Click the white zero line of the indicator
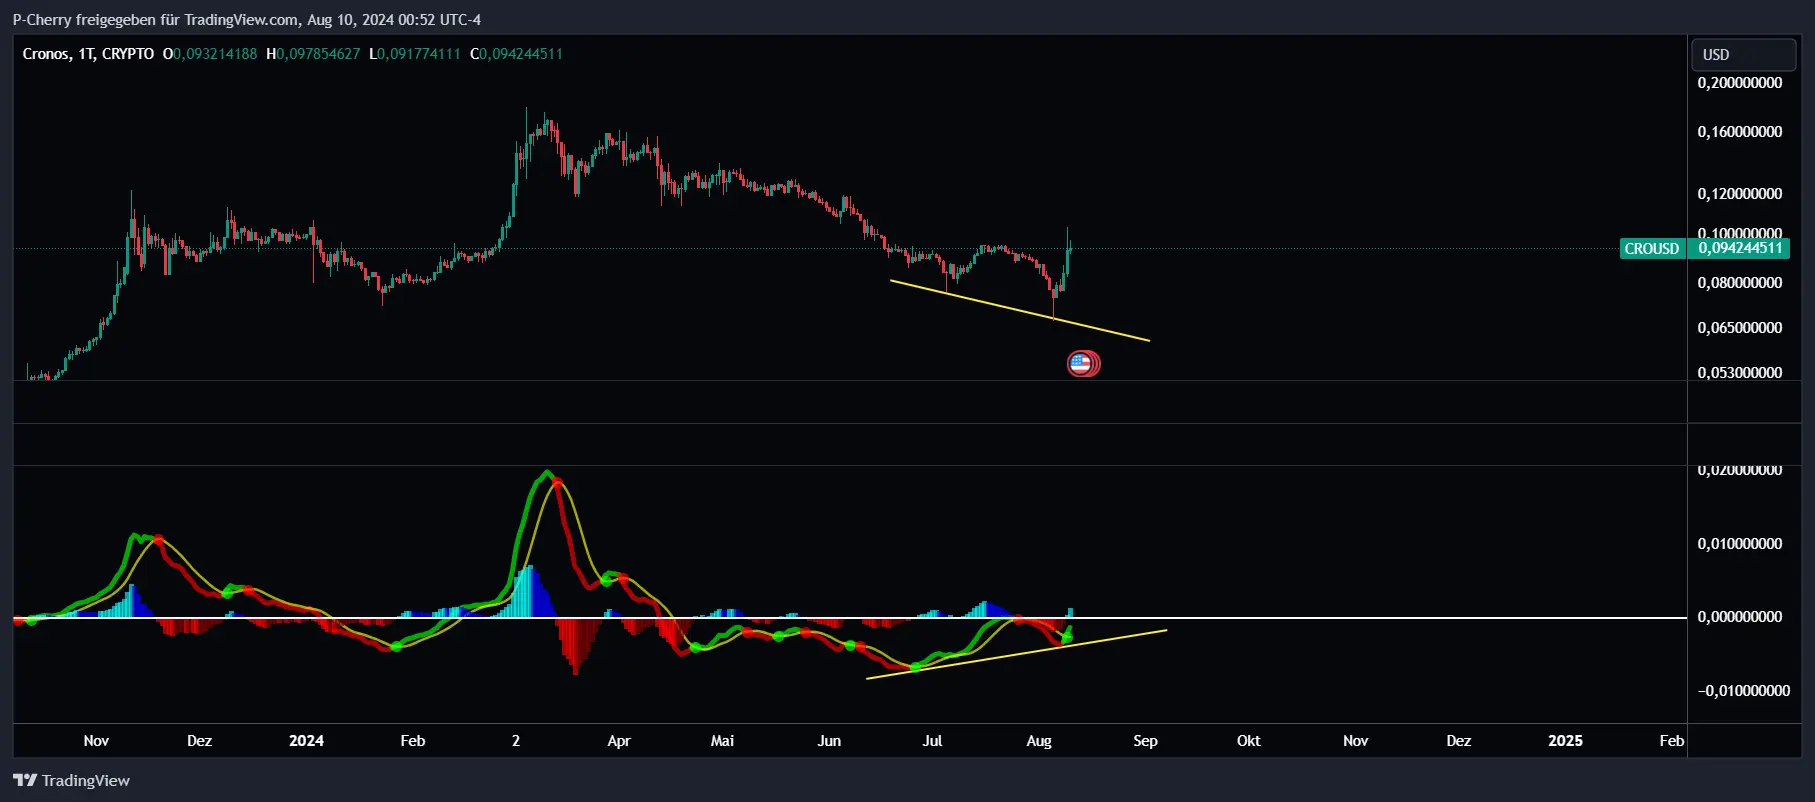 click(850, 618)
